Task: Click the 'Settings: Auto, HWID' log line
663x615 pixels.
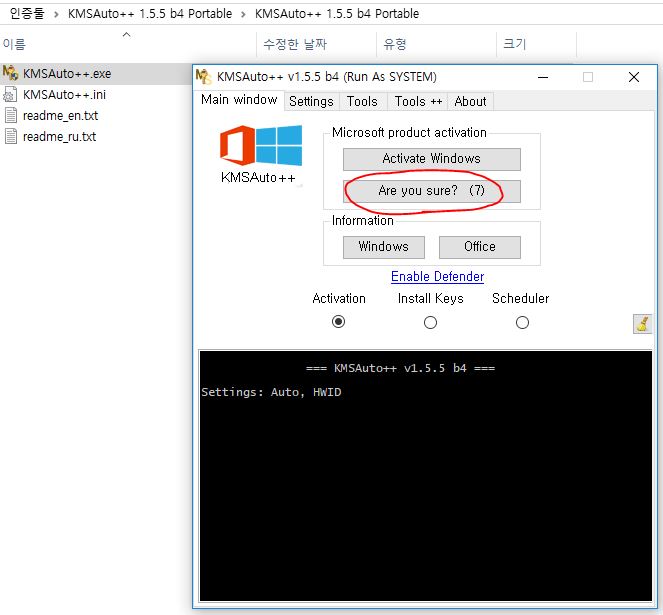Action: 271,393
